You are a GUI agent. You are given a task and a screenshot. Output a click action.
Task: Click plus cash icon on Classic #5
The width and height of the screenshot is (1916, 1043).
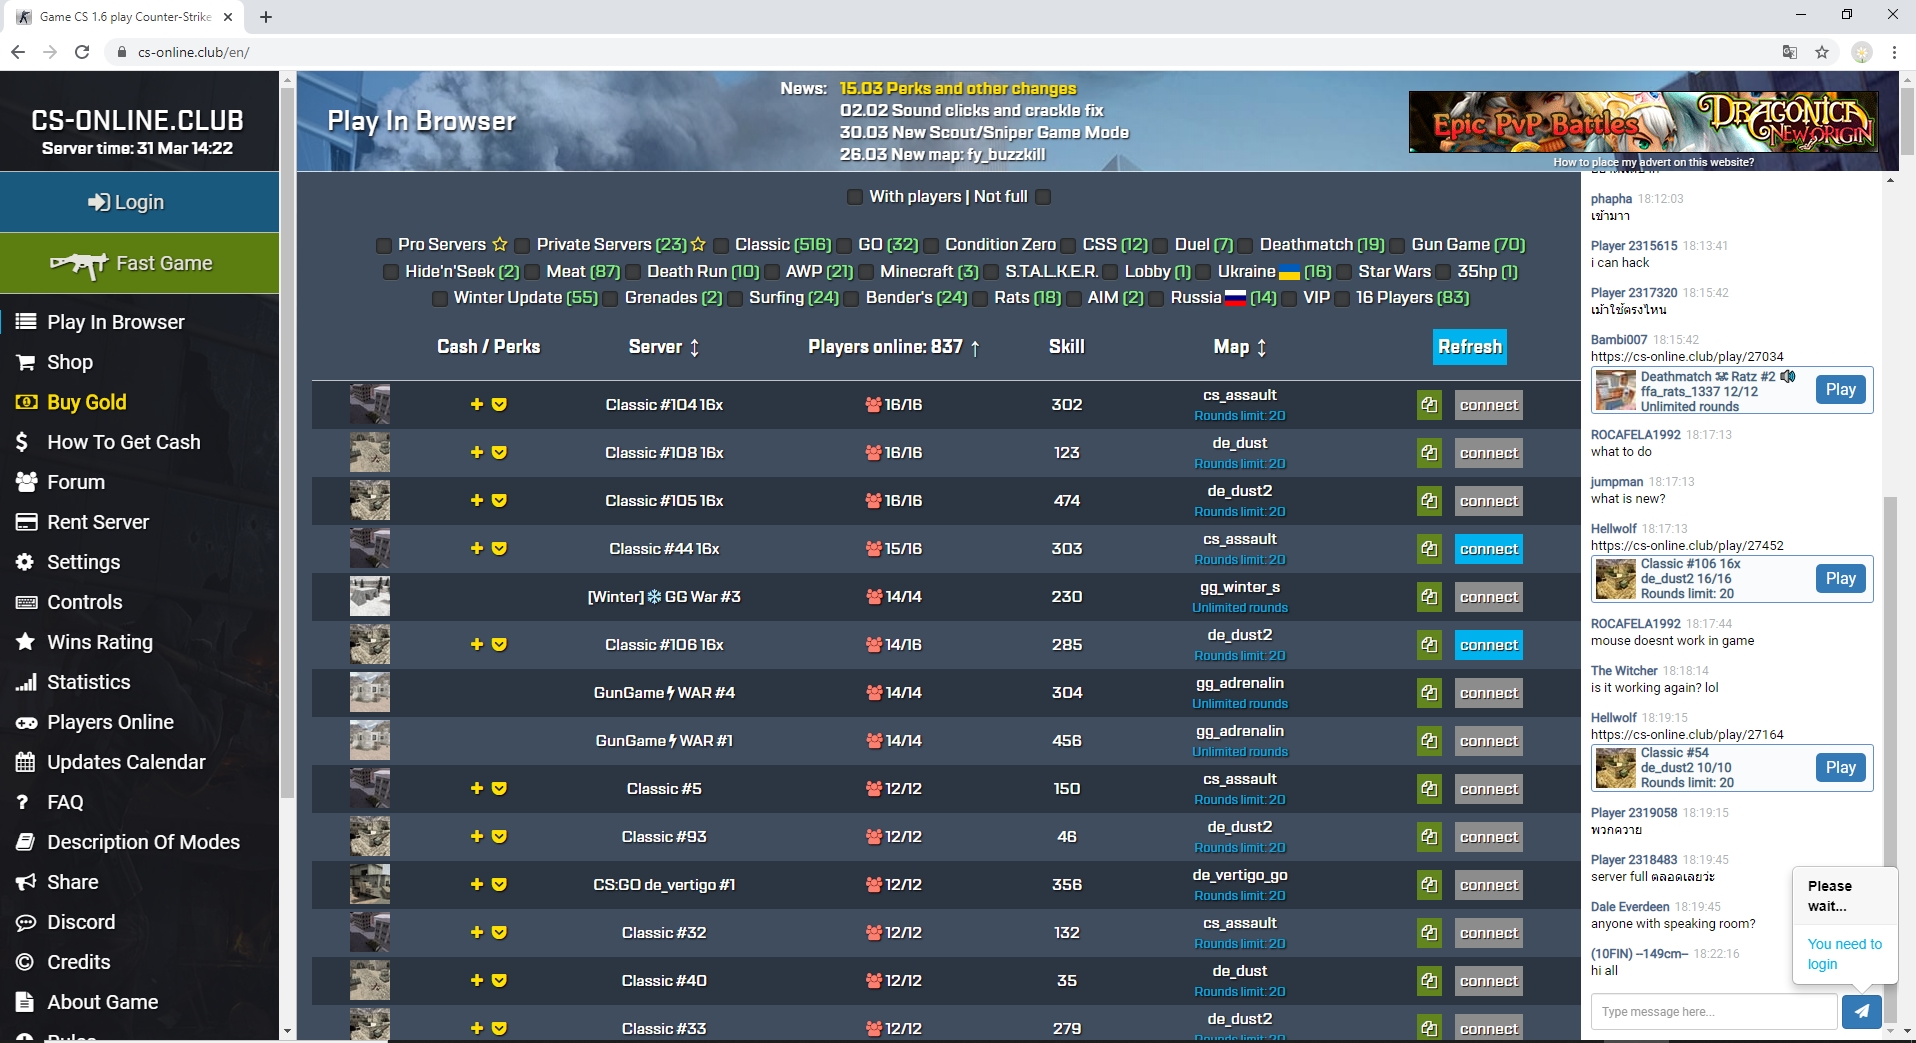point(477,788)
